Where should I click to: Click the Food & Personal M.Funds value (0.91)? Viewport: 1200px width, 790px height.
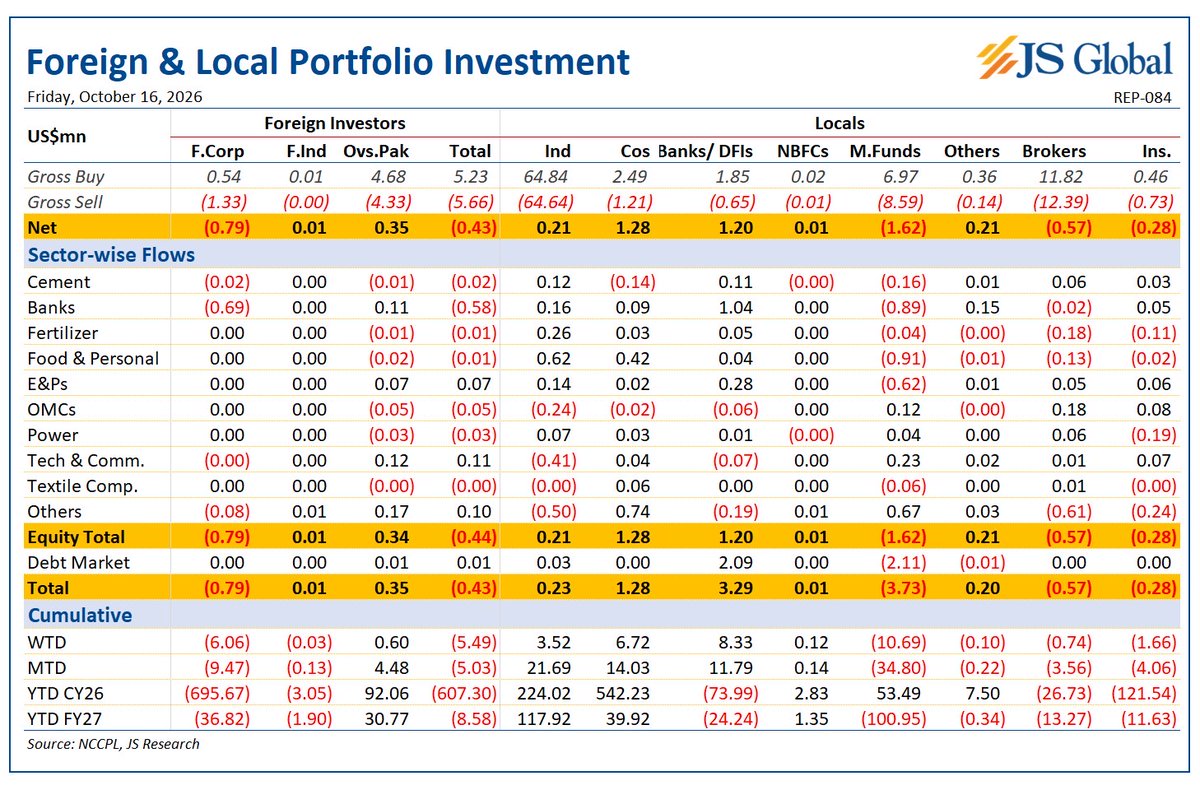coord(902,358)
